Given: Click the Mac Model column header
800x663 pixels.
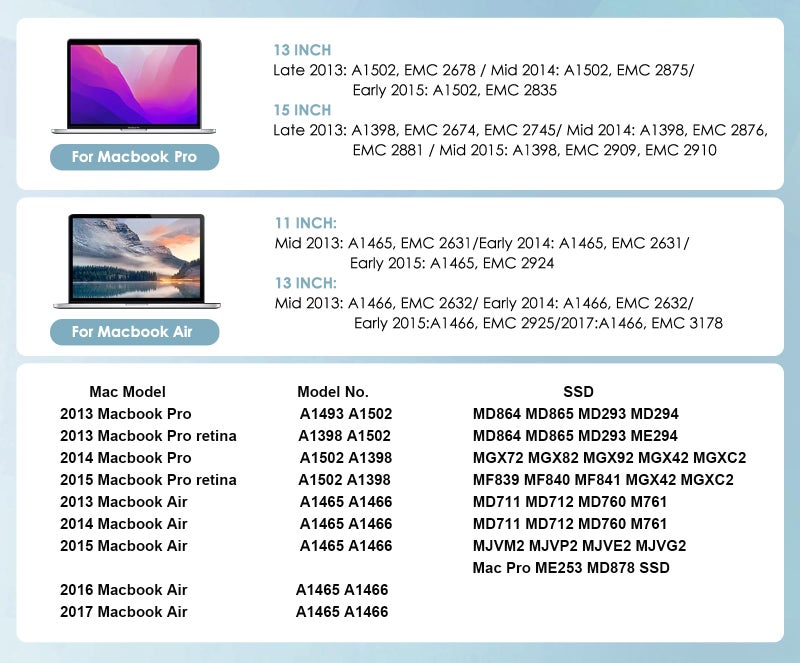Looking at the screenshot, I should [128, 391].
